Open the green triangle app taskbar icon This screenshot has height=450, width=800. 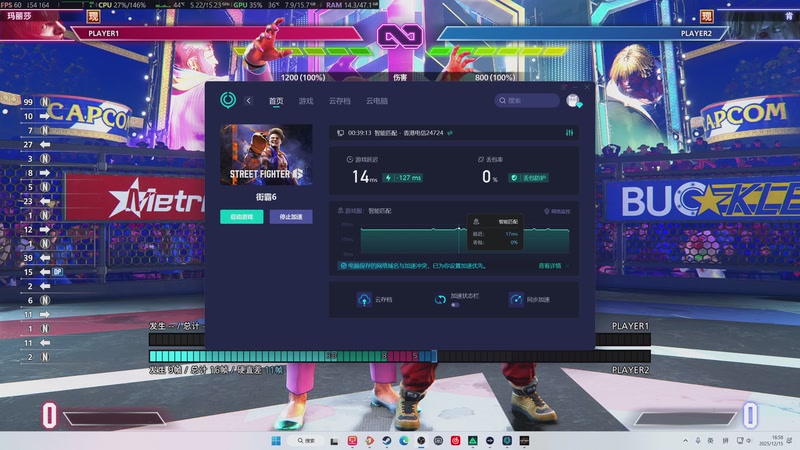point(472,440)
